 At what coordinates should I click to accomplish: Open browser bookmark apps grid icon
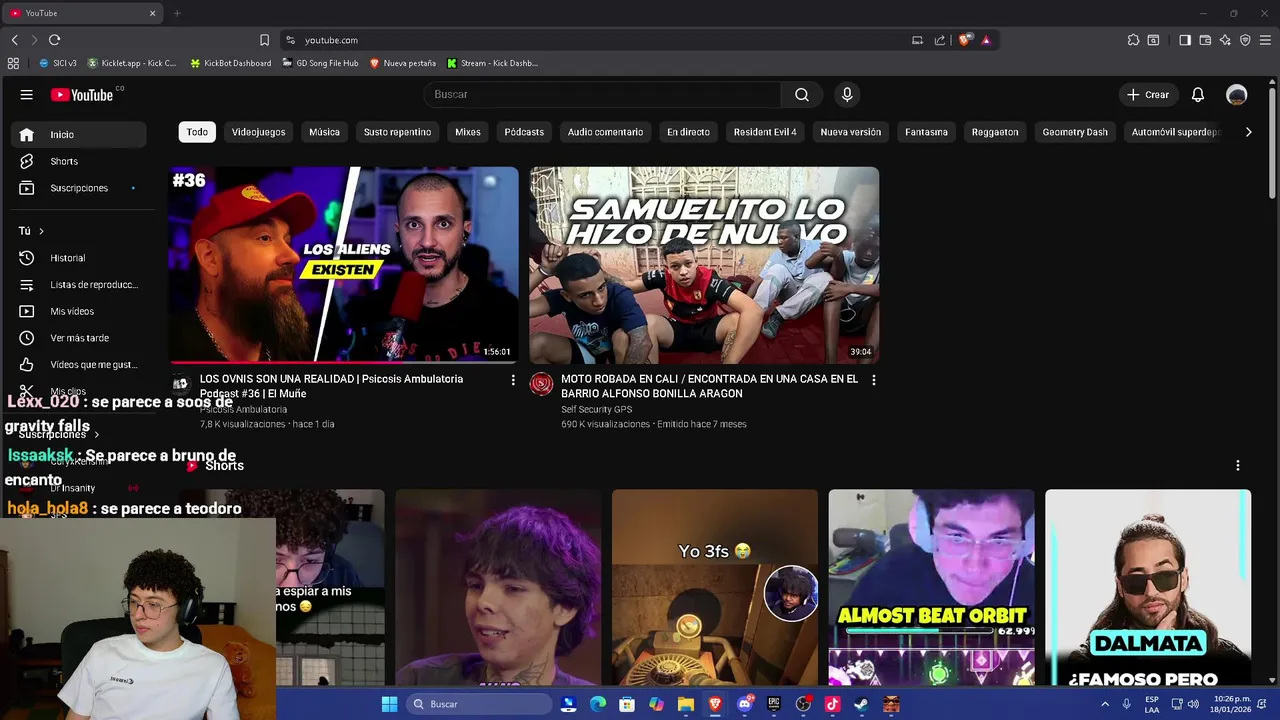13,63
